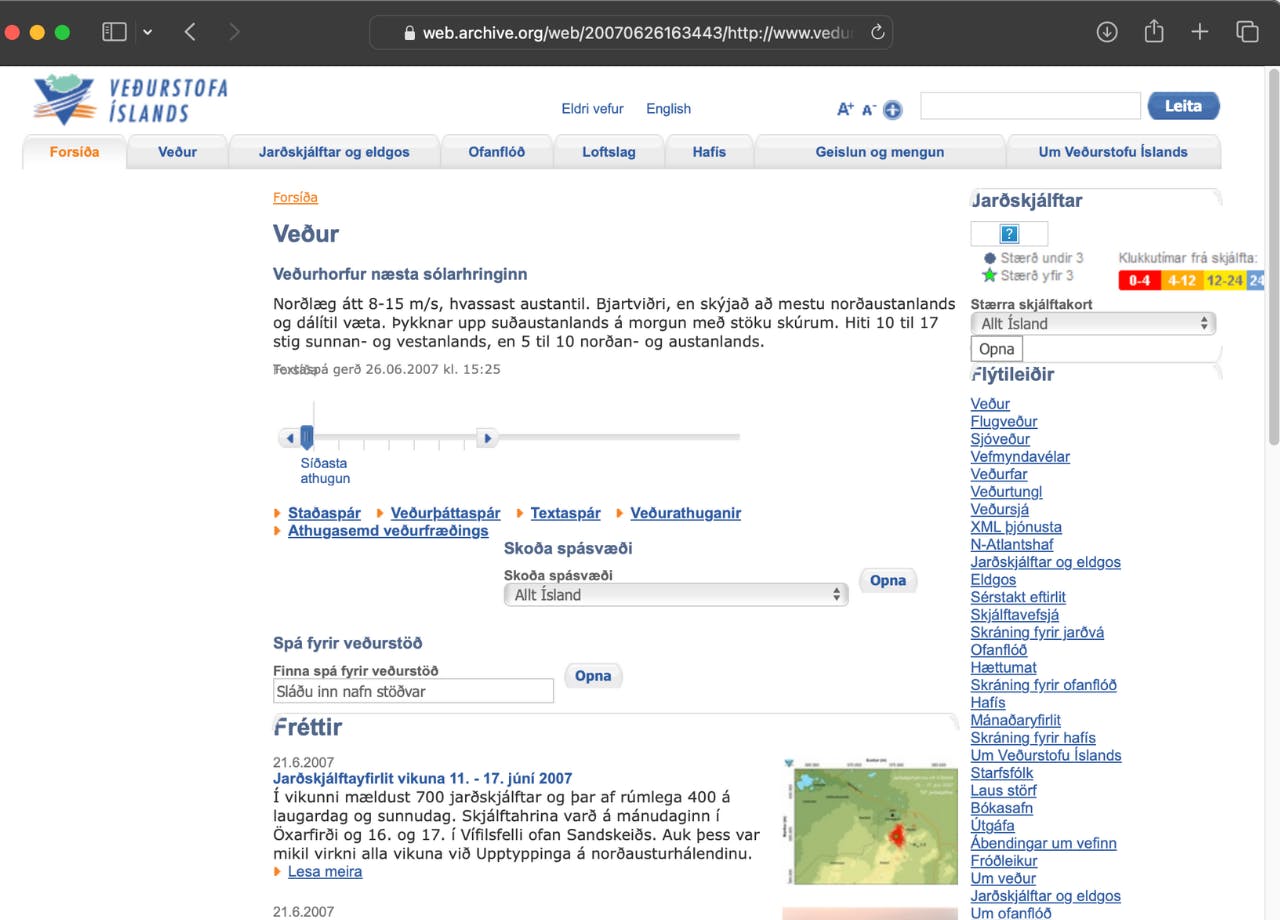Click Opna button next to station search
The width and height of the screenshot is (1280, 920).
pos(593,677)
